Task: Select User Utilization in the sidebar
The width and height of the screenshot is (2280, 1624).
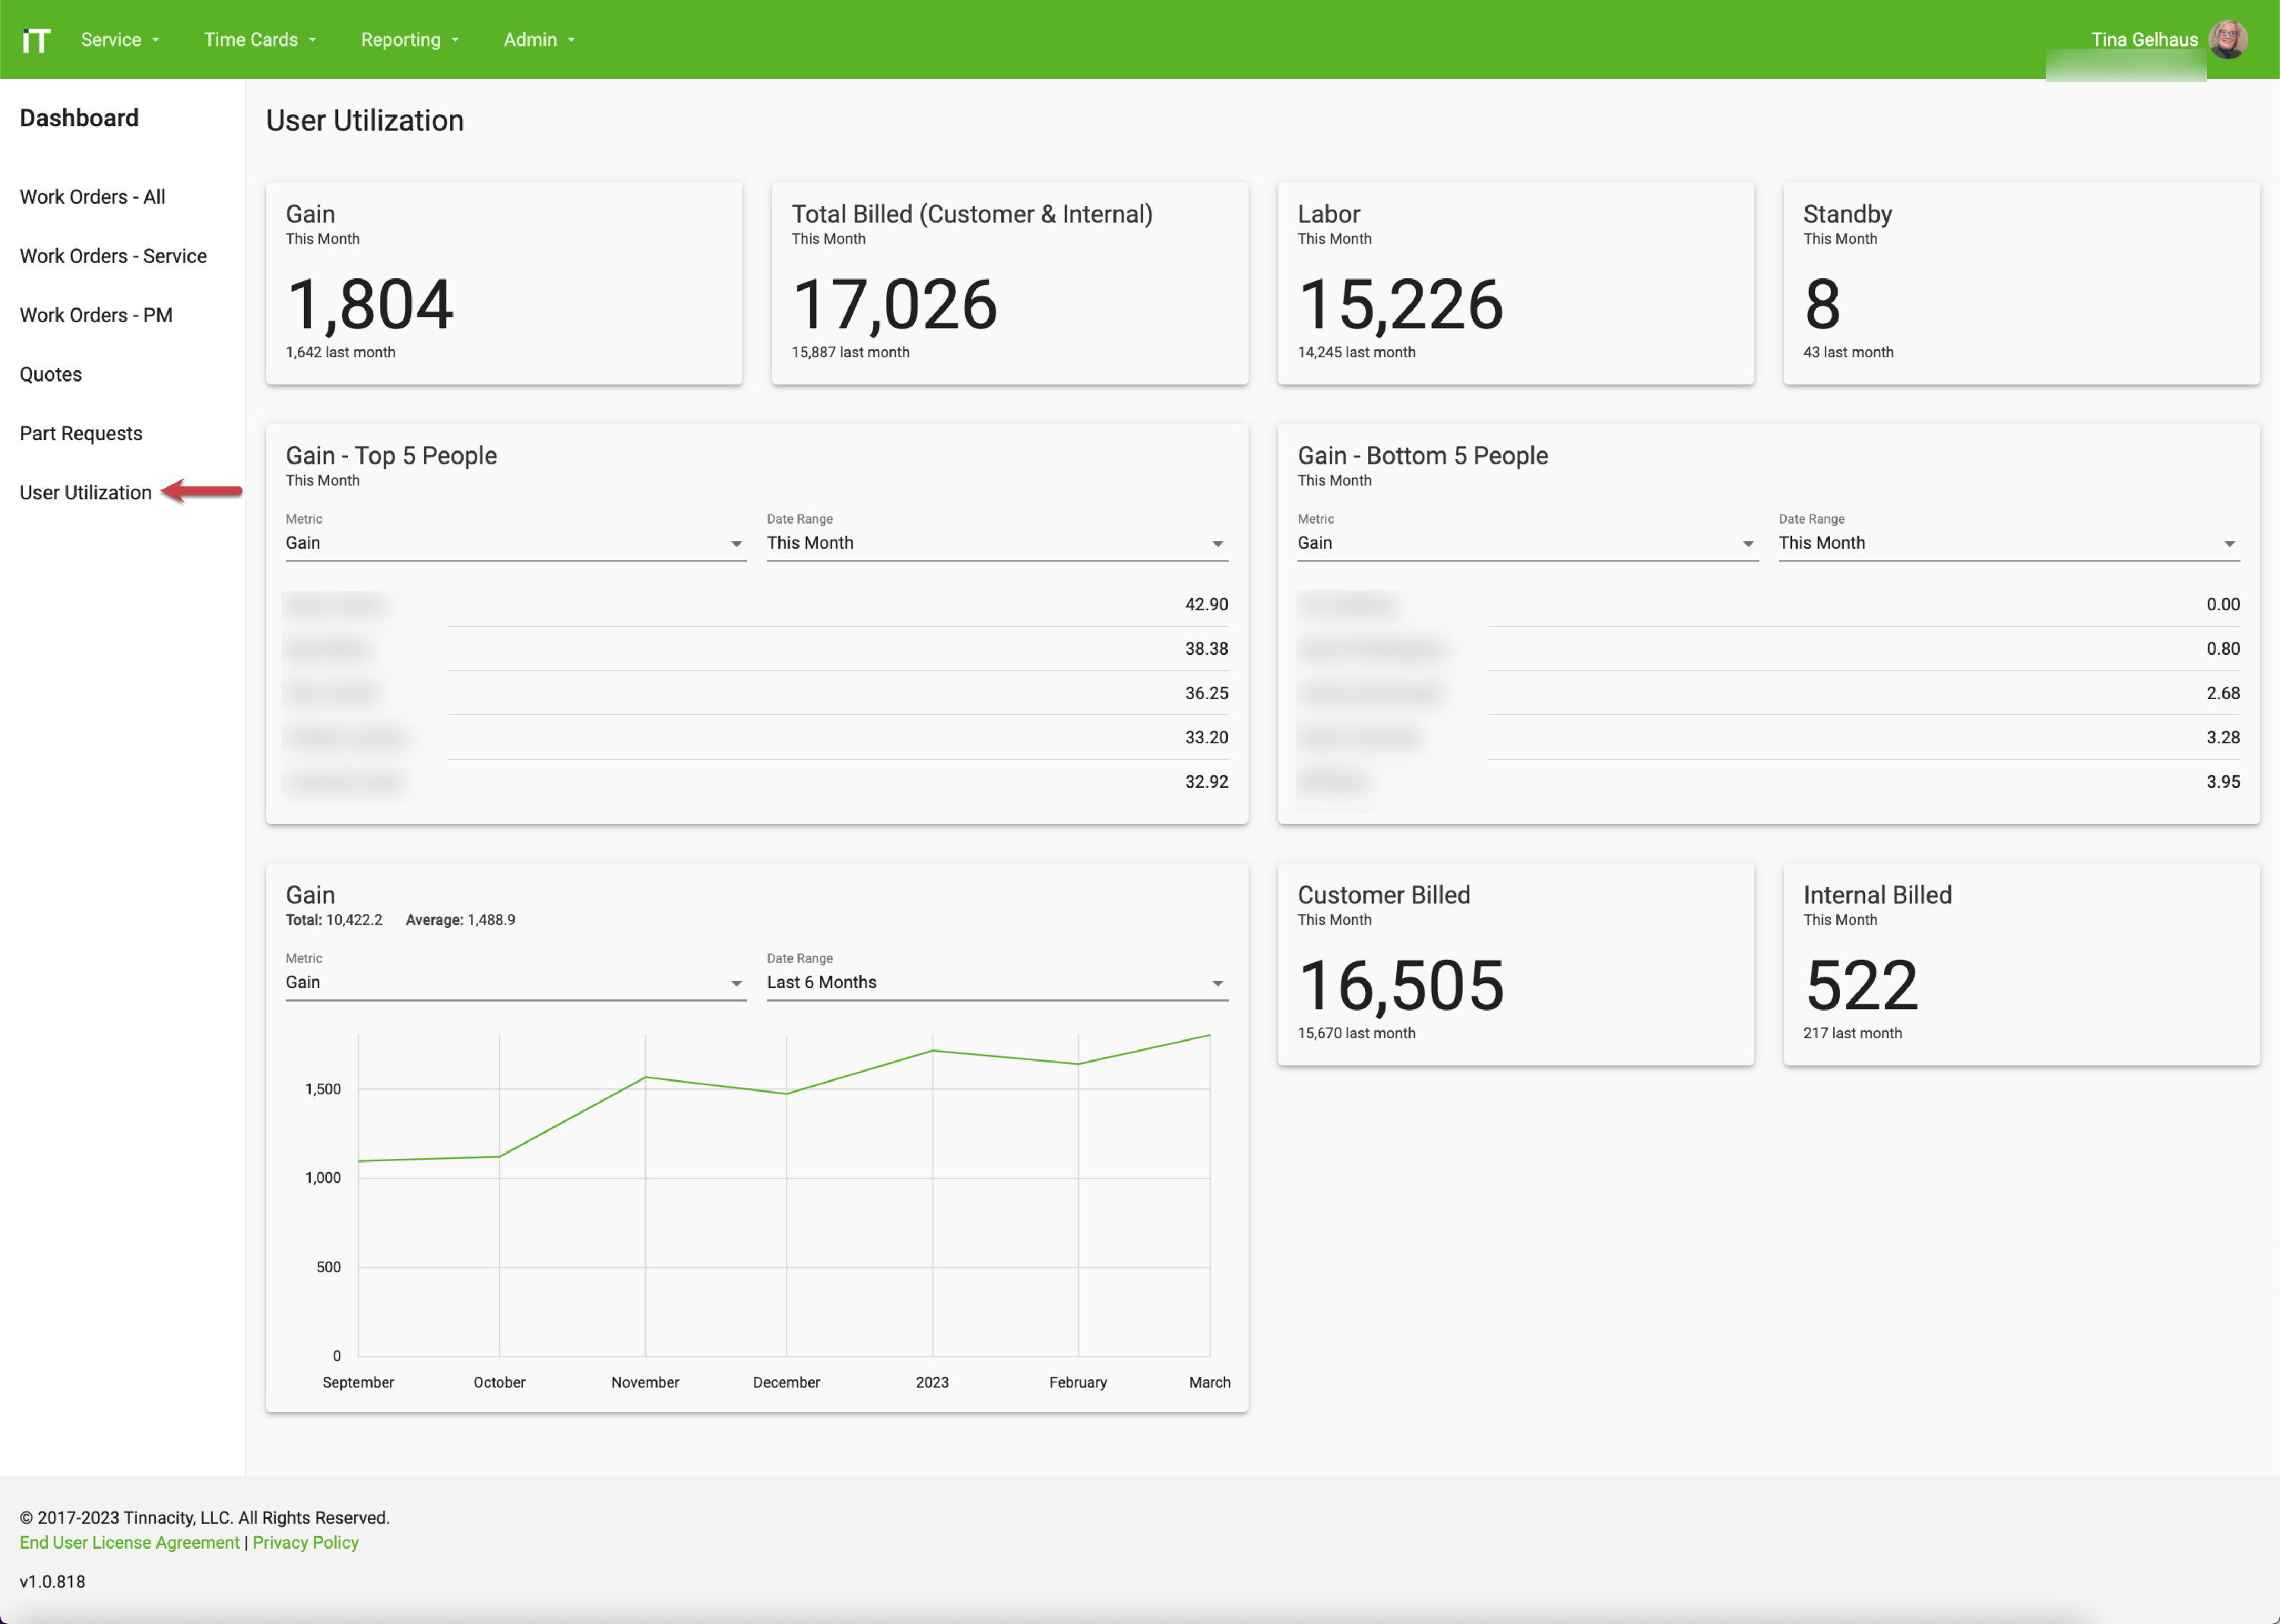Action: tap(86, 491)
